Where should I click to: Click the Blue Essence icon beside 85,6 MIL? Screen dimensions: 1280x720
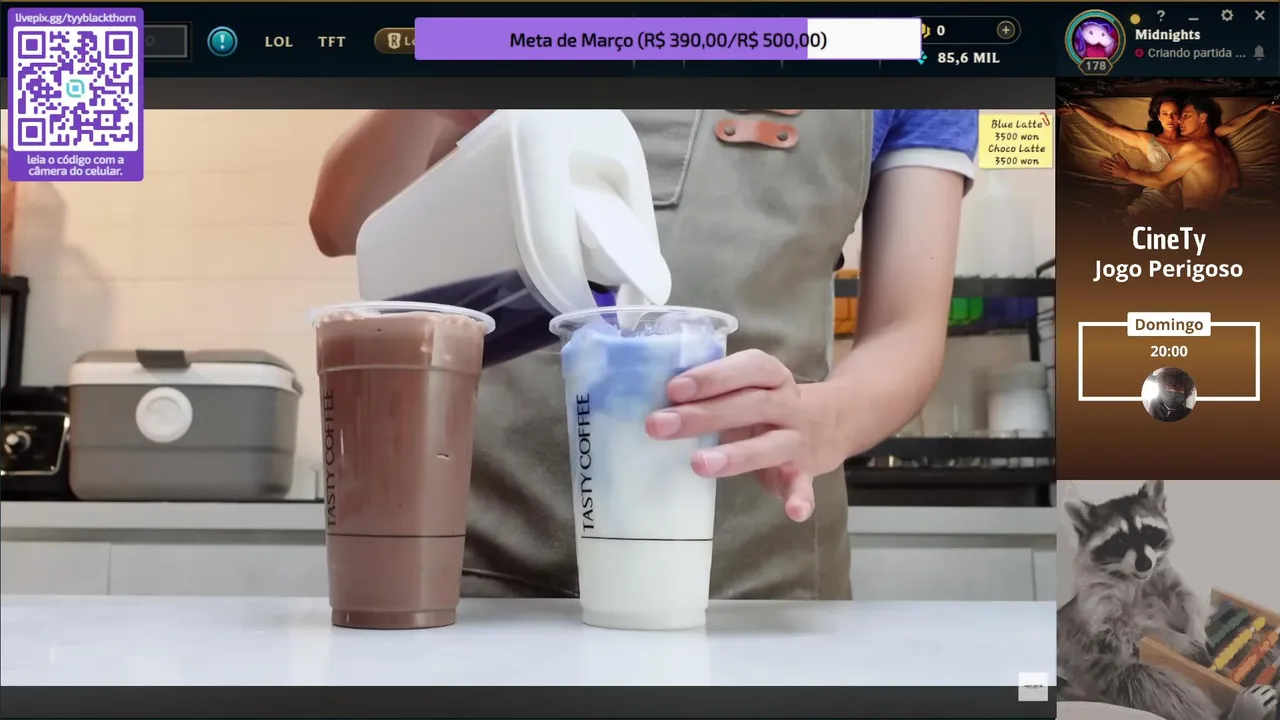[922, 58]
